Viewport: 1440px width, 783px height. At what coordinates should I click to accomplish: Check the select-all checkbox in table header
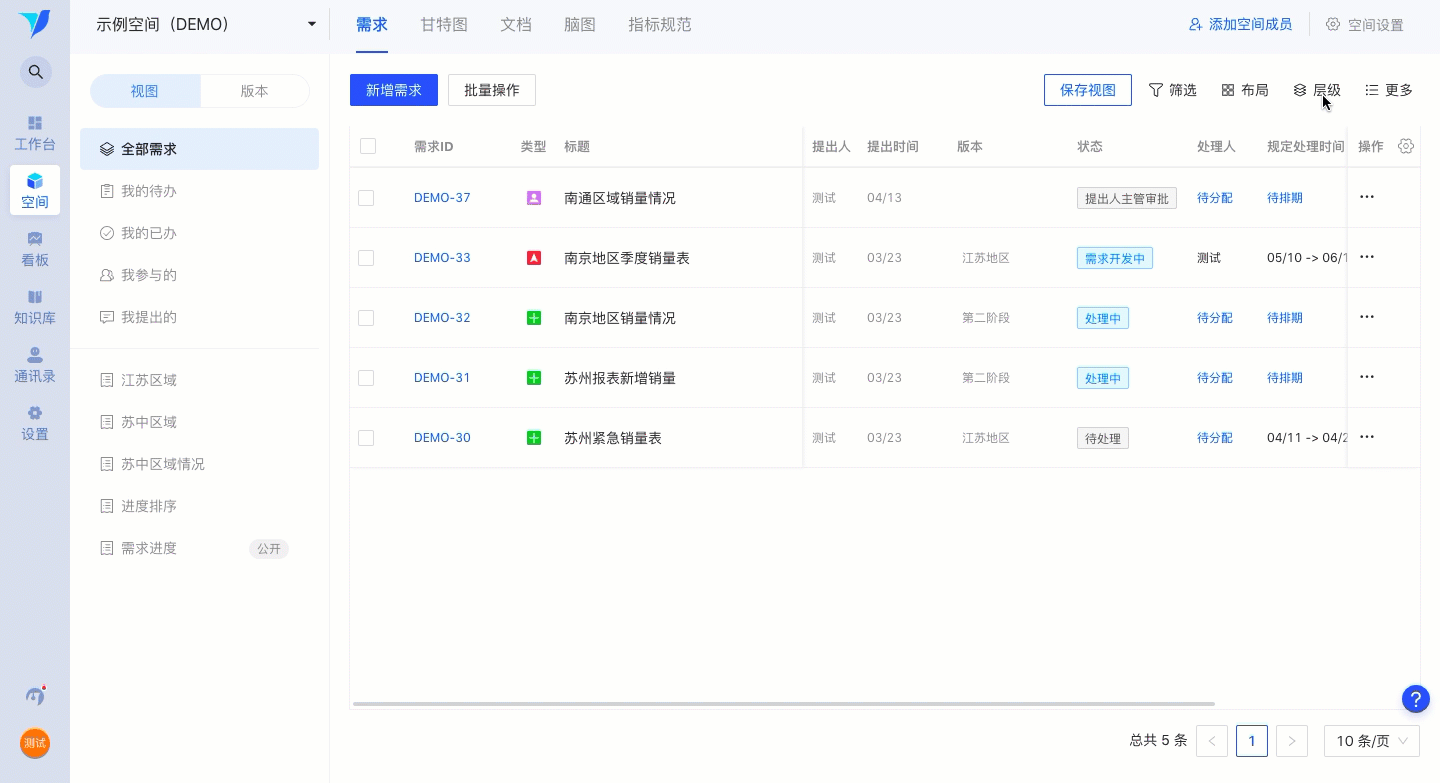pos(368,146)
